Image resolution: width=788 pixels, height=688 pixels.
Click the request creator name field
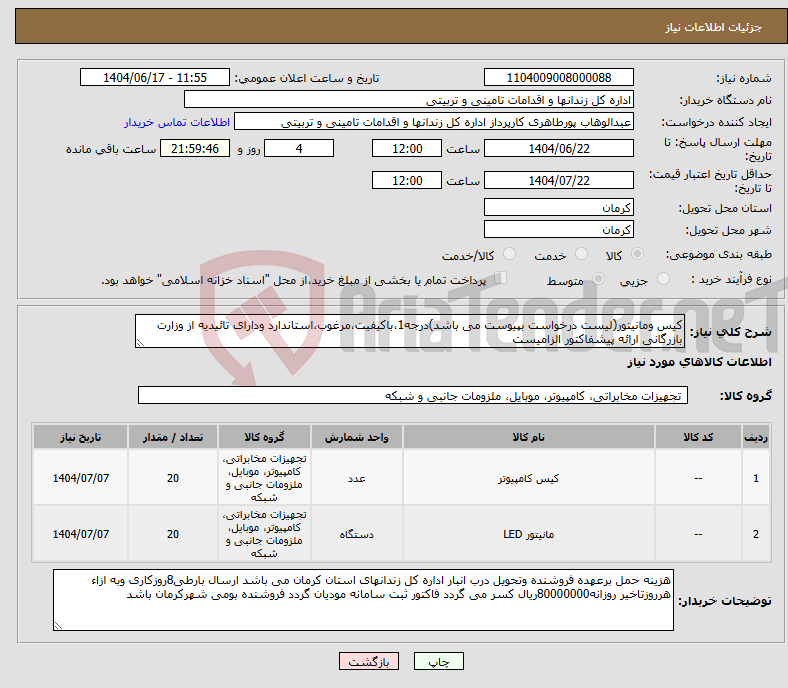434,122
